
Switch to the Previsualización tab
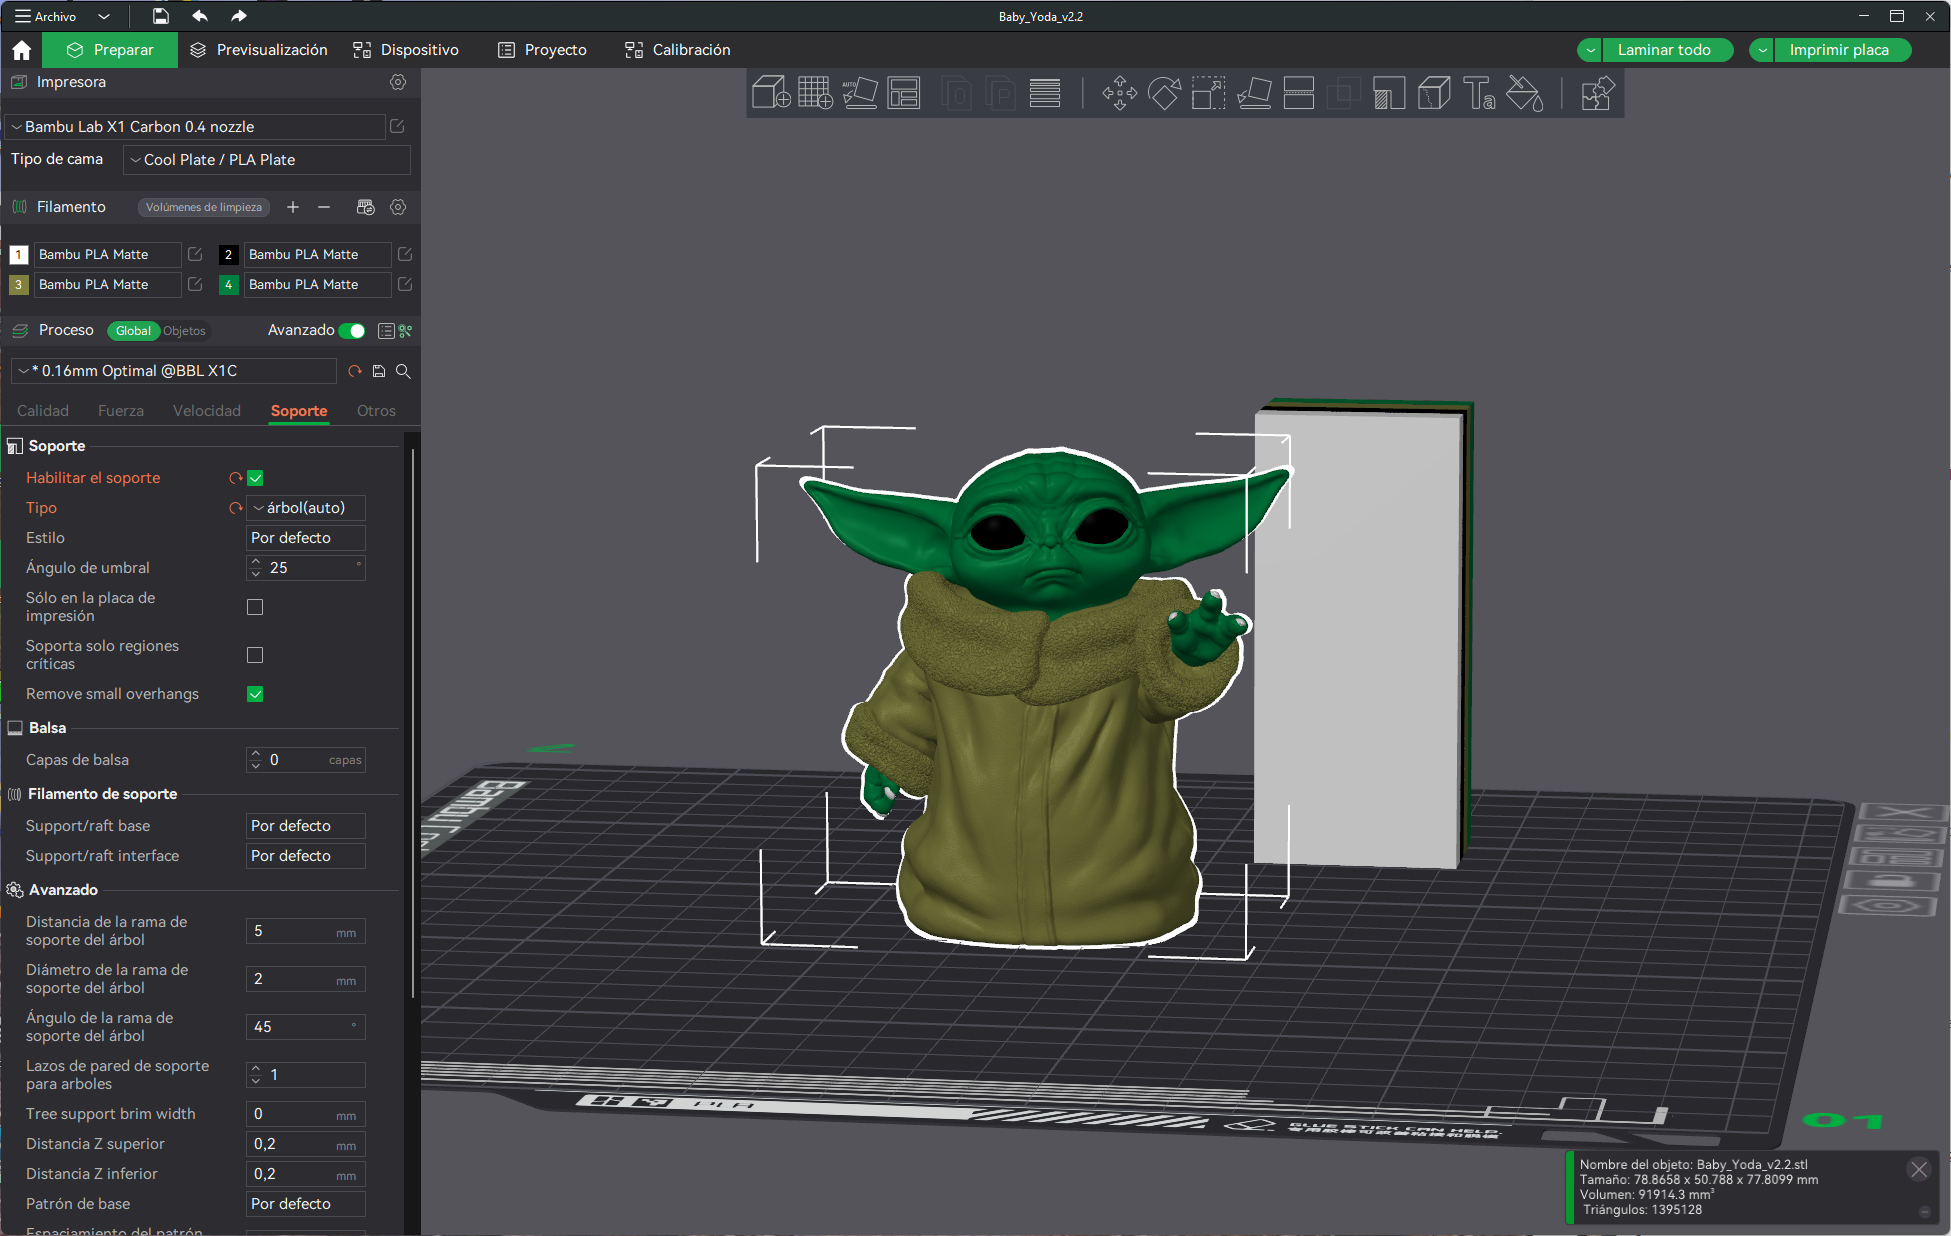(259, 50)
